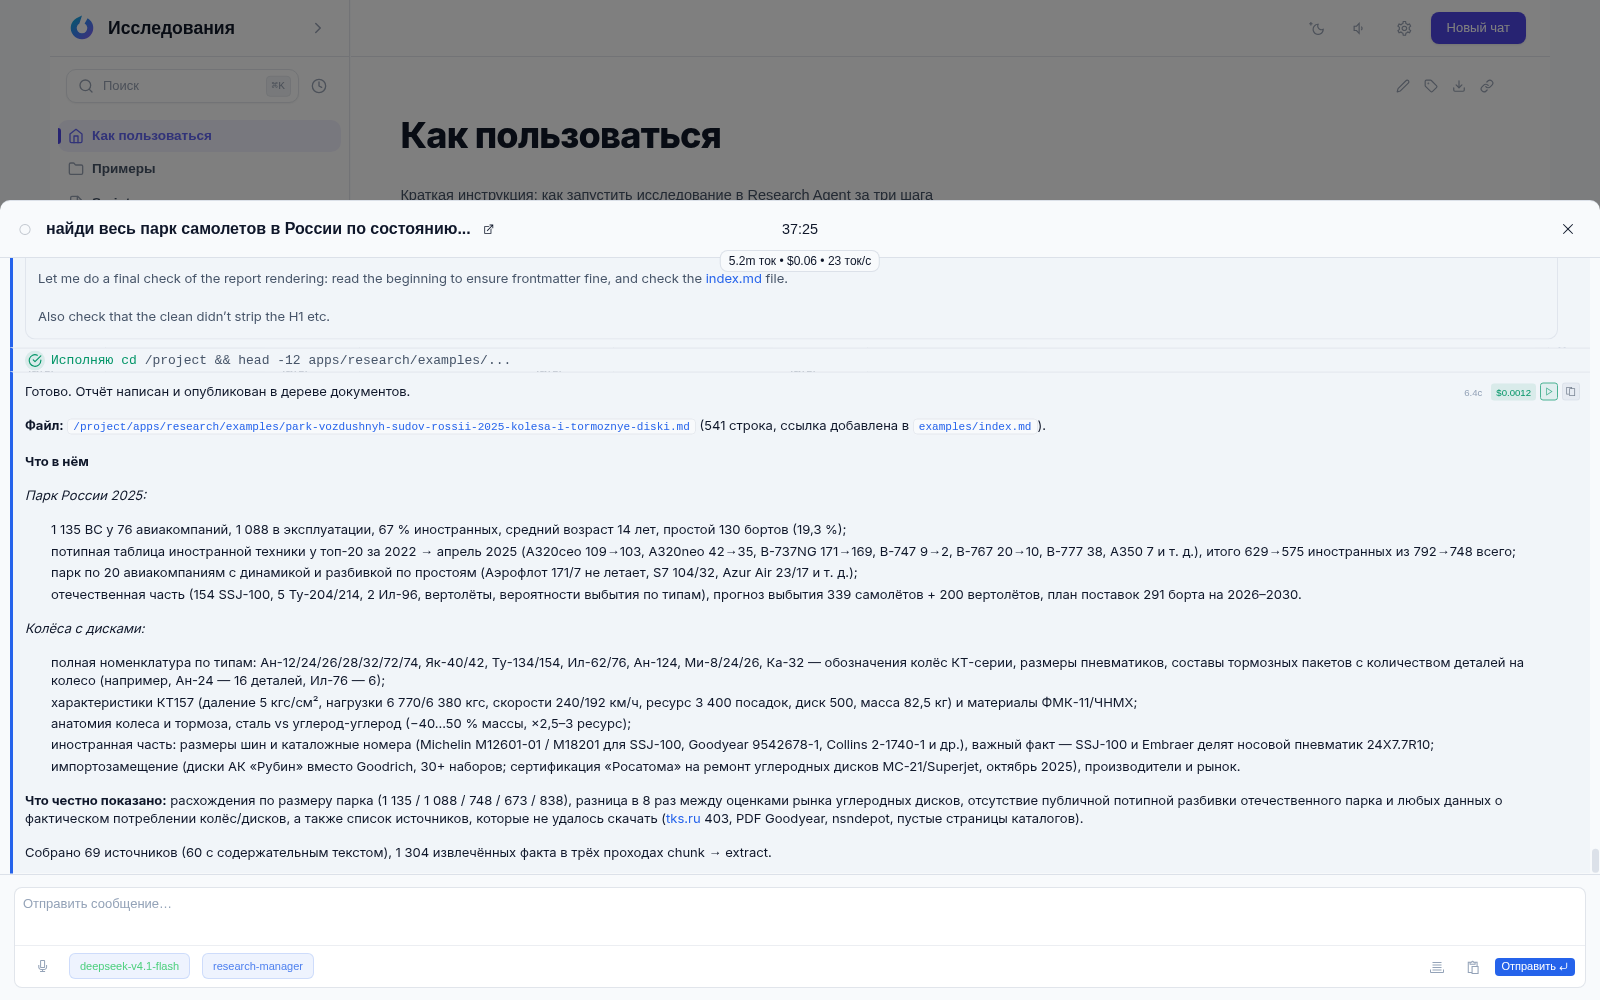The width and height of the screenshot is (1600, 1000).
Task: Open settings via the gear icon
Action: point(1404,28)
